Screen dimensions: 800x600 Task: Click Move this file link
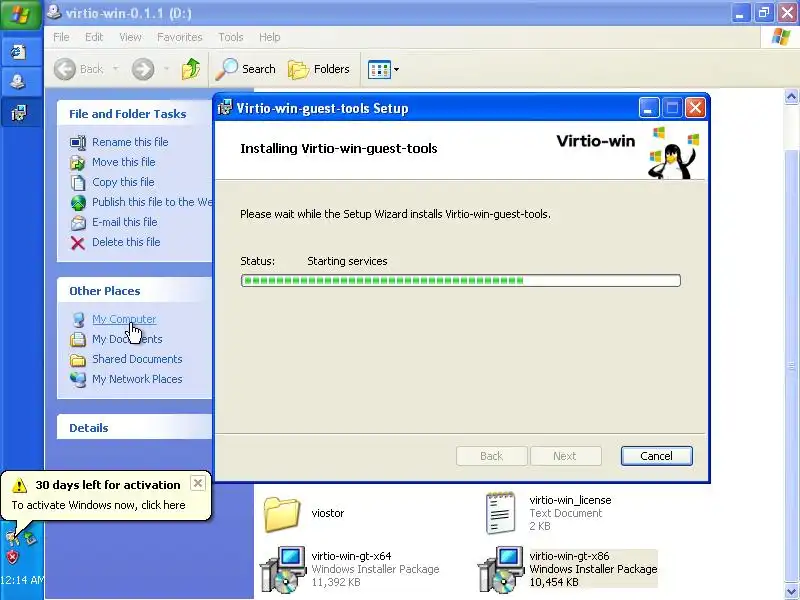pyautogui.click(x=123, y=162)
